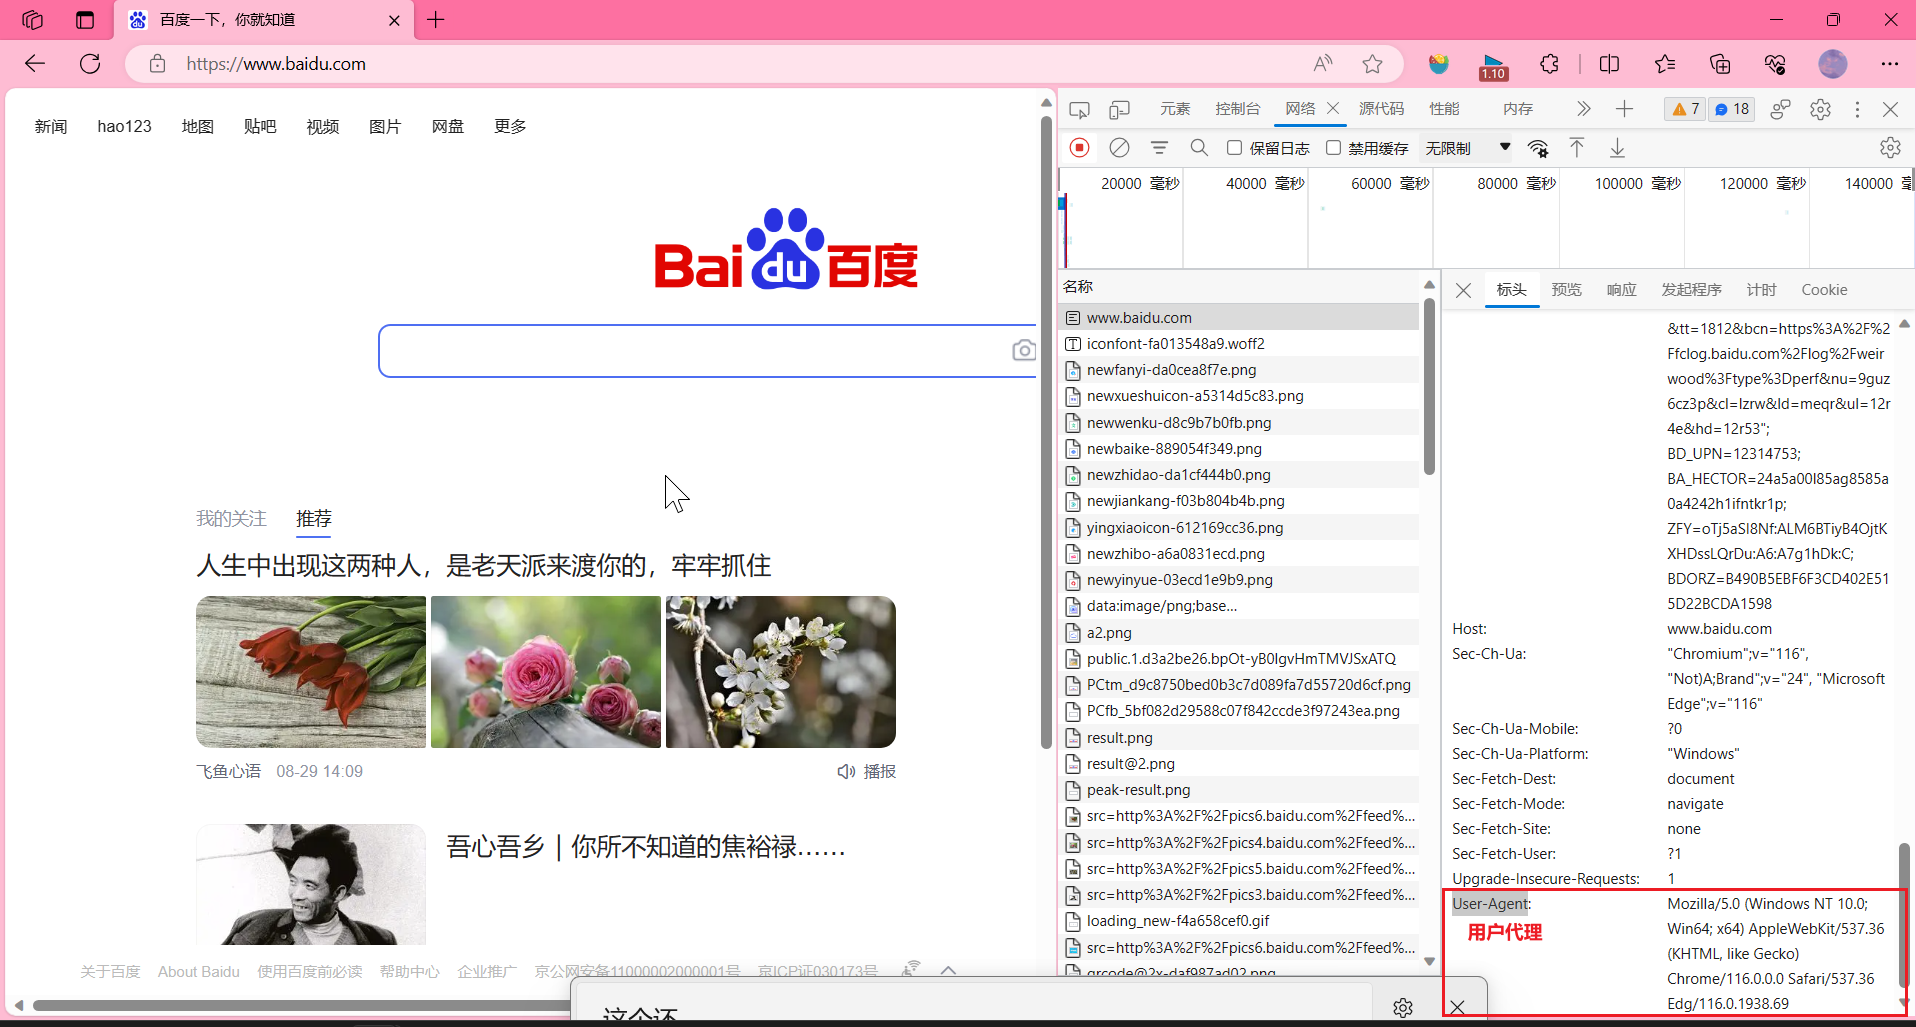1916x1027 pixels.
Task: Close the request details pane
Action: 1463,290
